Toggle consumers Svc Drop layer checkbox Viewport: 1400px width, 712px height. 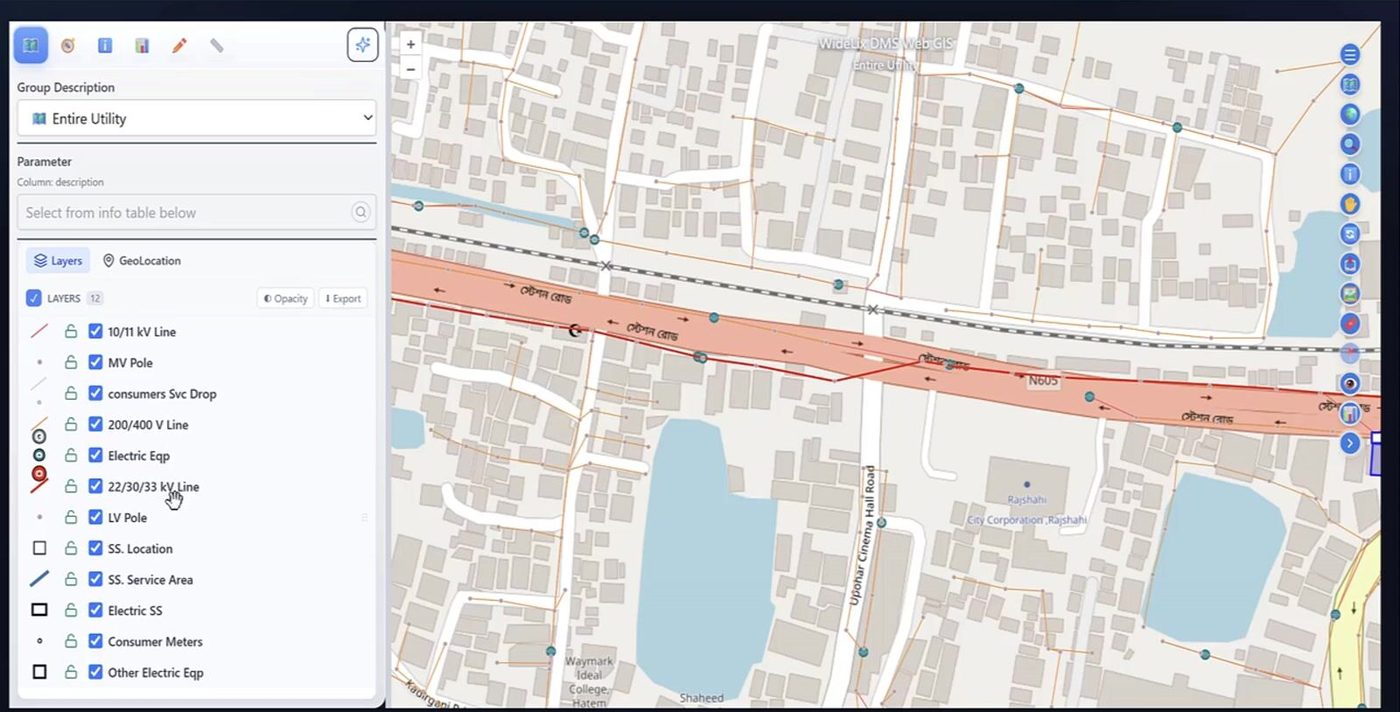tap(96, 394)
